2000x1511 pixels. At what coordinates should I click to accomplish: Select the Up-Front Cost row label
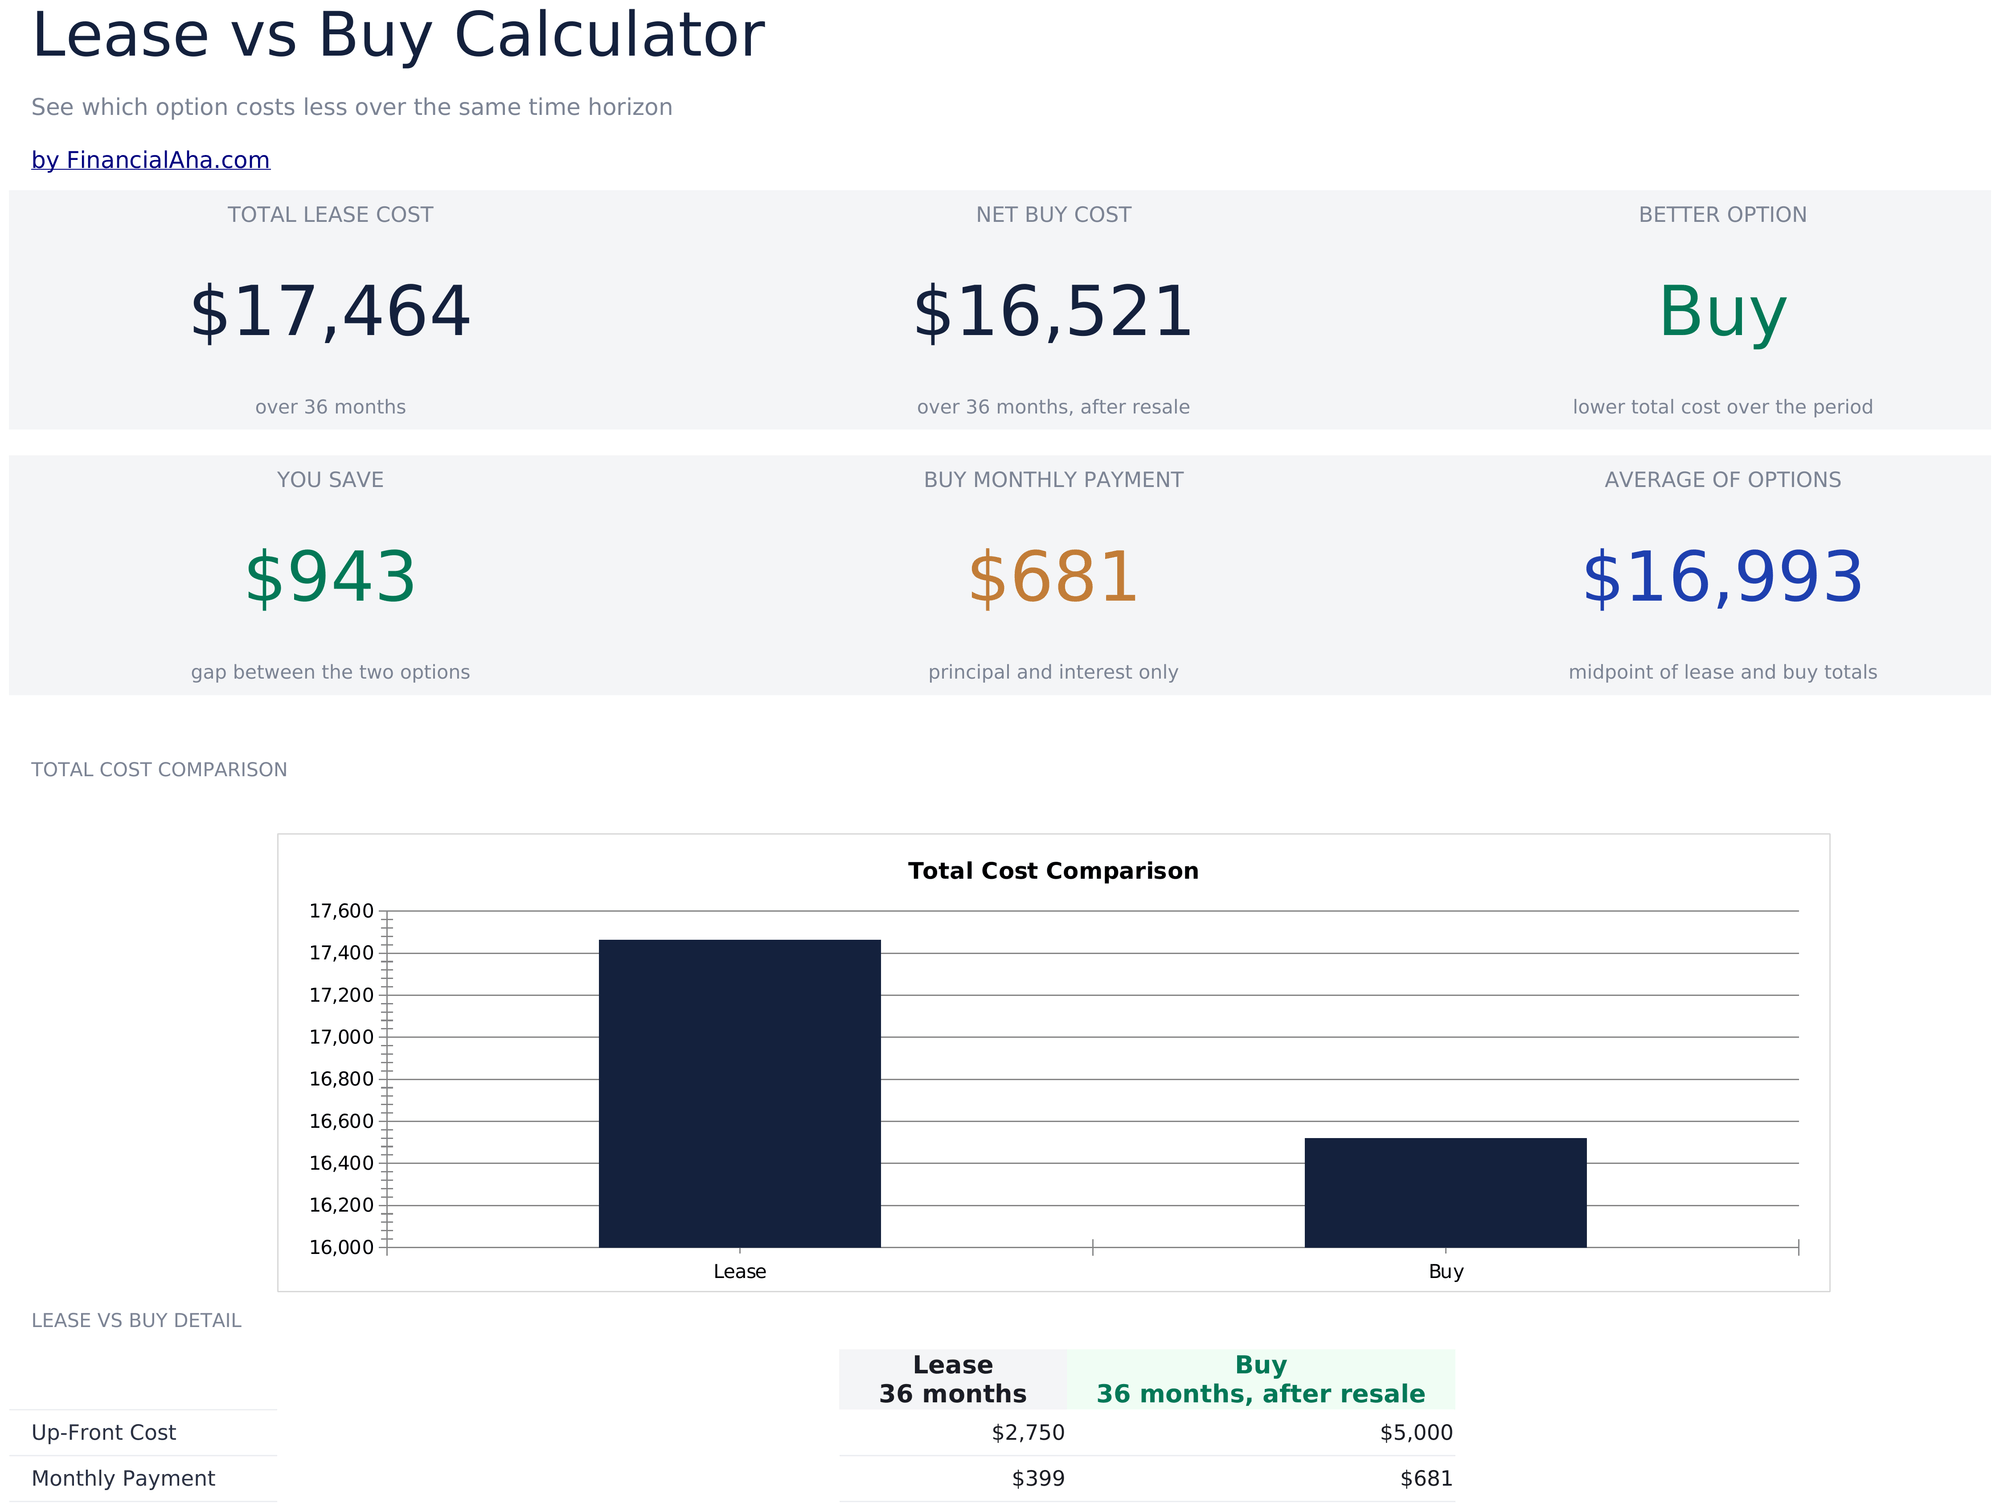pyautogui.click(x=103, y=1433)
